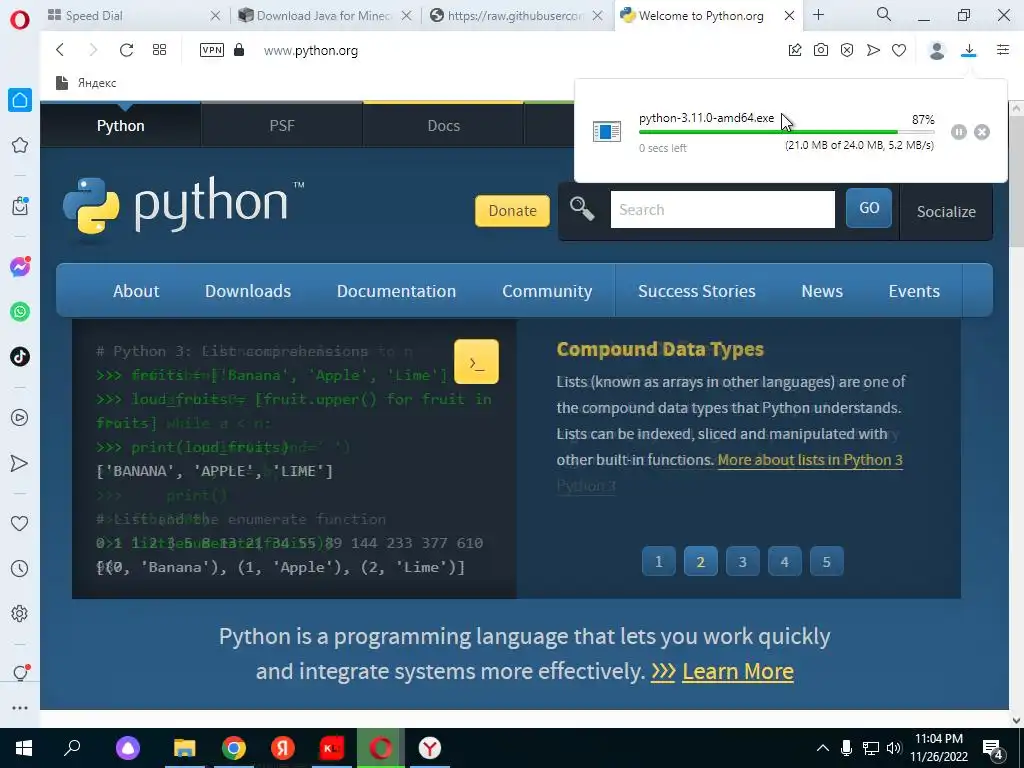Open the sidebar three-dots more menu
This screenshot has width=1024, height=768.
20,707
